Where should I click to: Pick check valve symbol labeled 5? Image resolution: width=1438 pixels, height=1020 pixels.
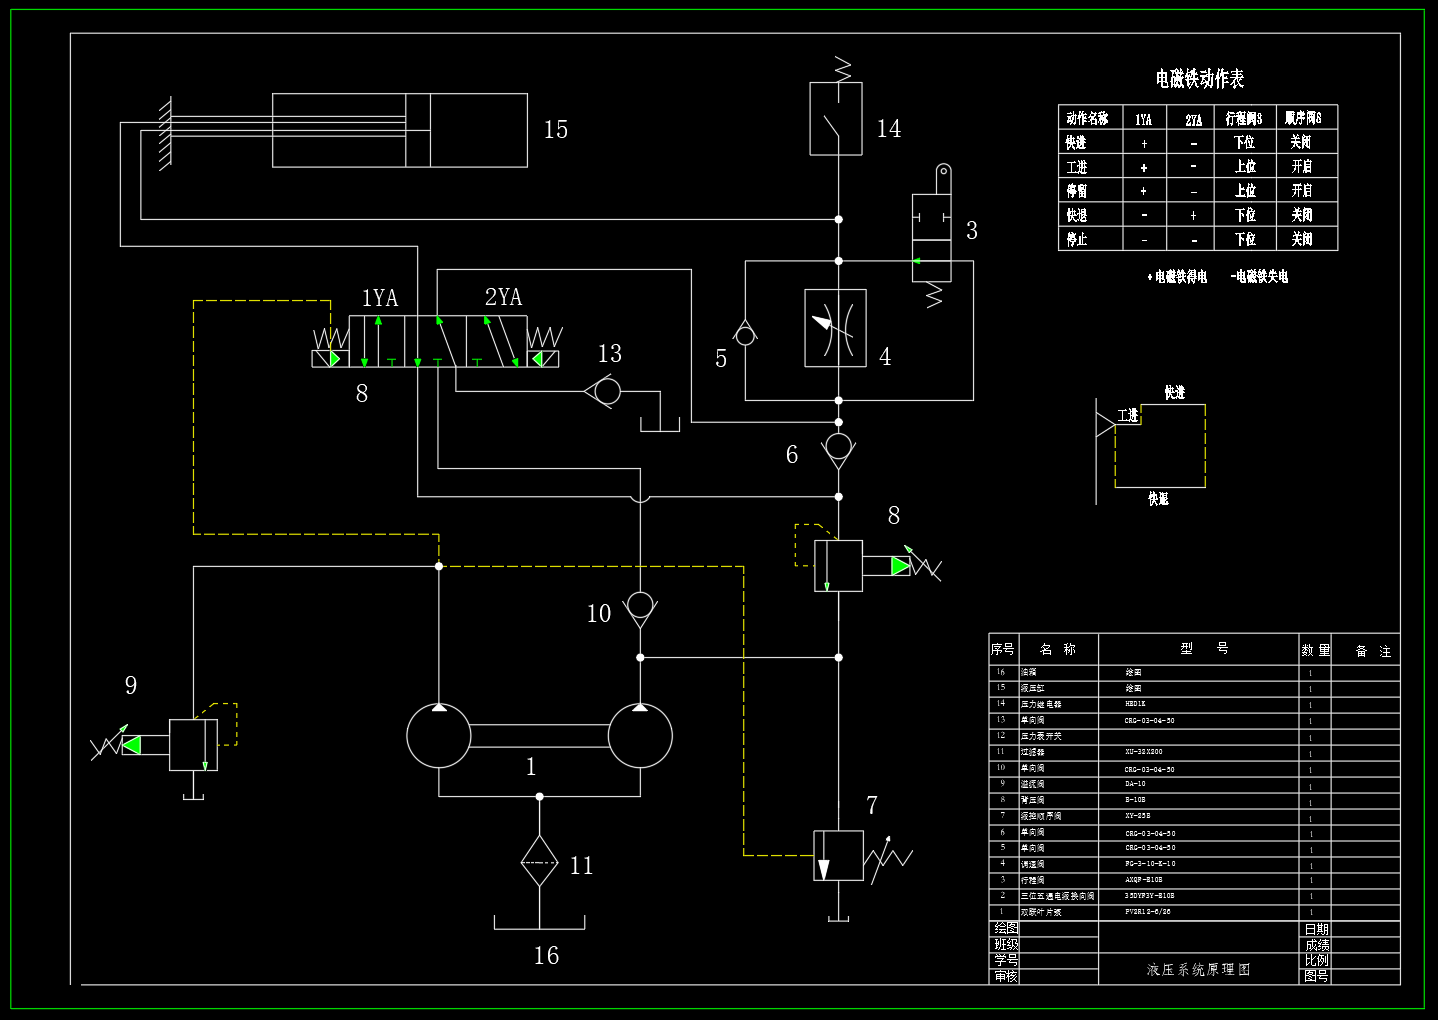(745, 334)
